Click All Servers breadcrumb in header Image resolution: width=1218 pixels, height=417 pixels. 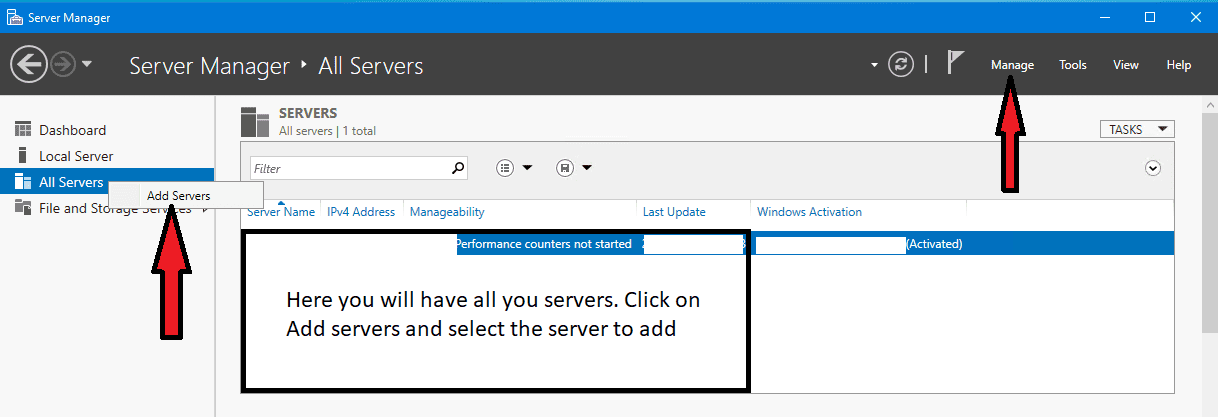(x=371, y=66)
